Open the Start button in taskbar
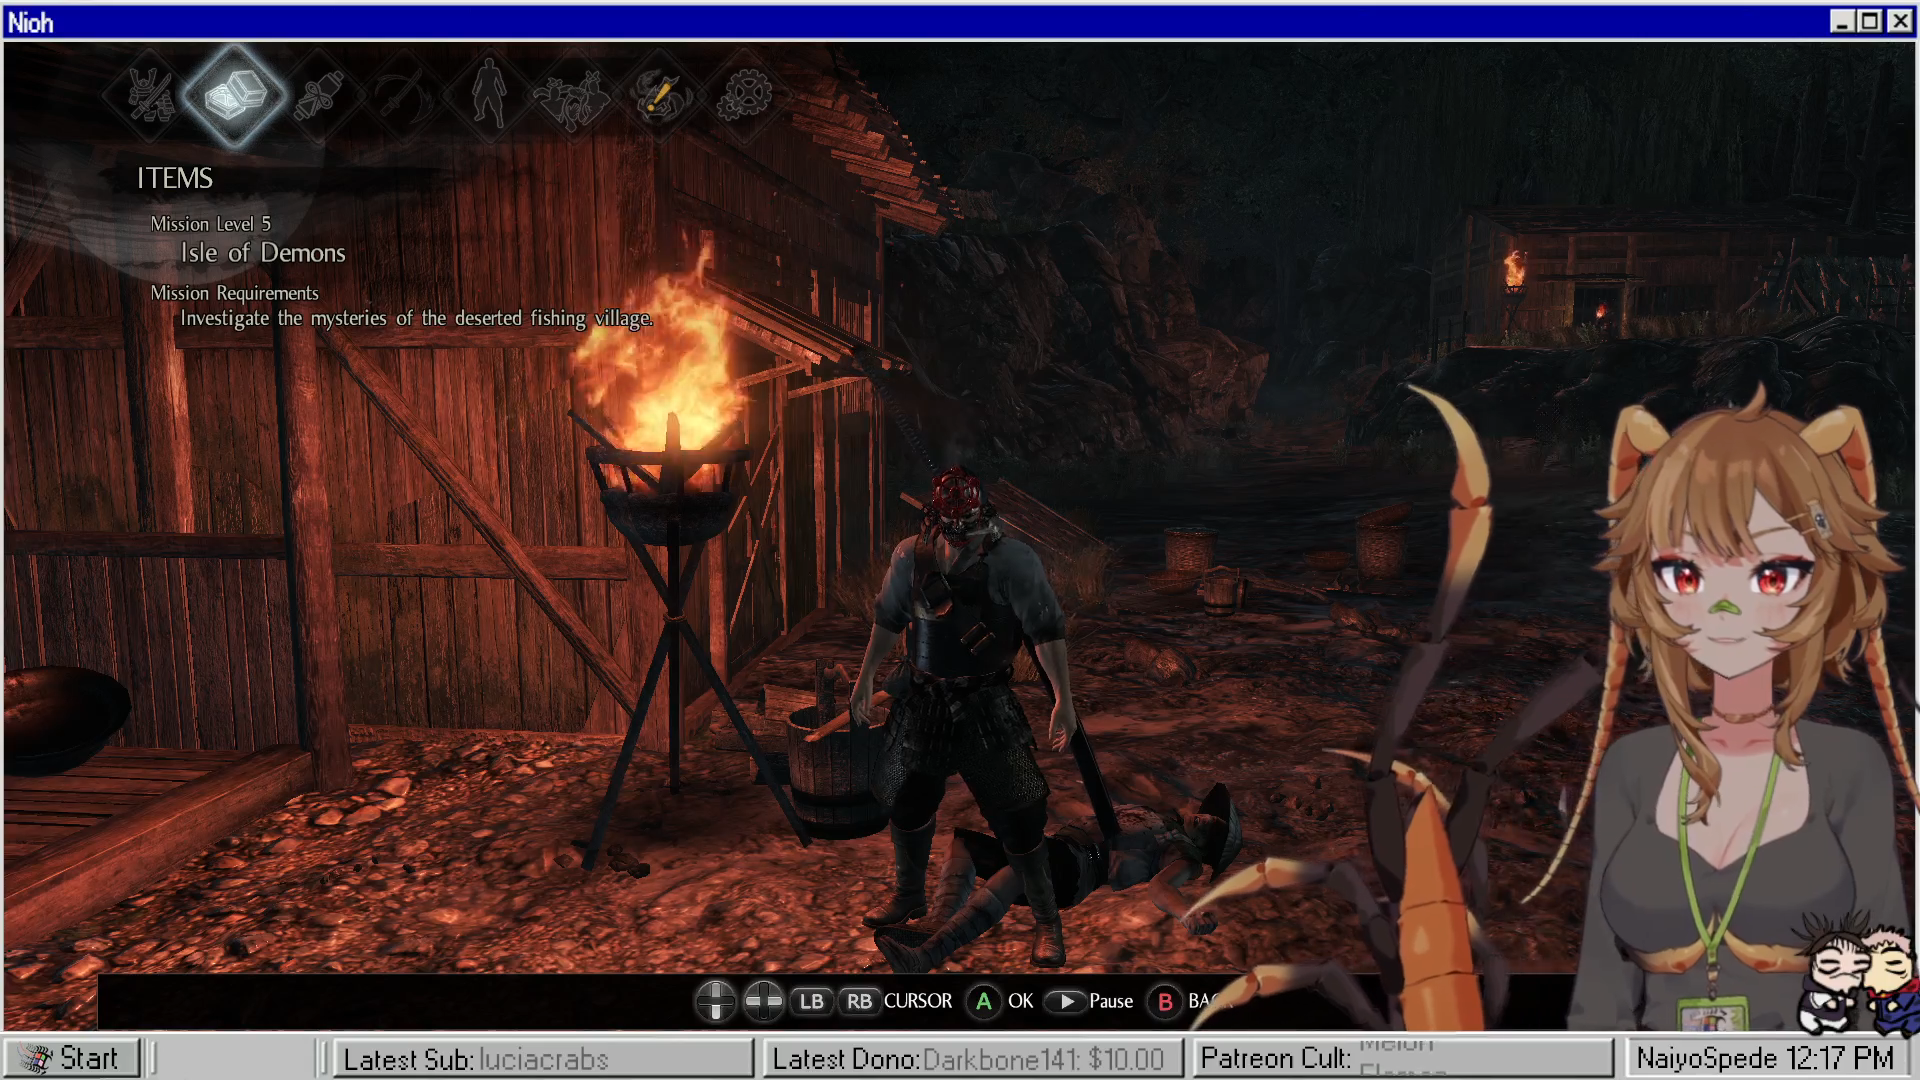Screen dimensions: 1920x1080 [x=70, y=1058]
